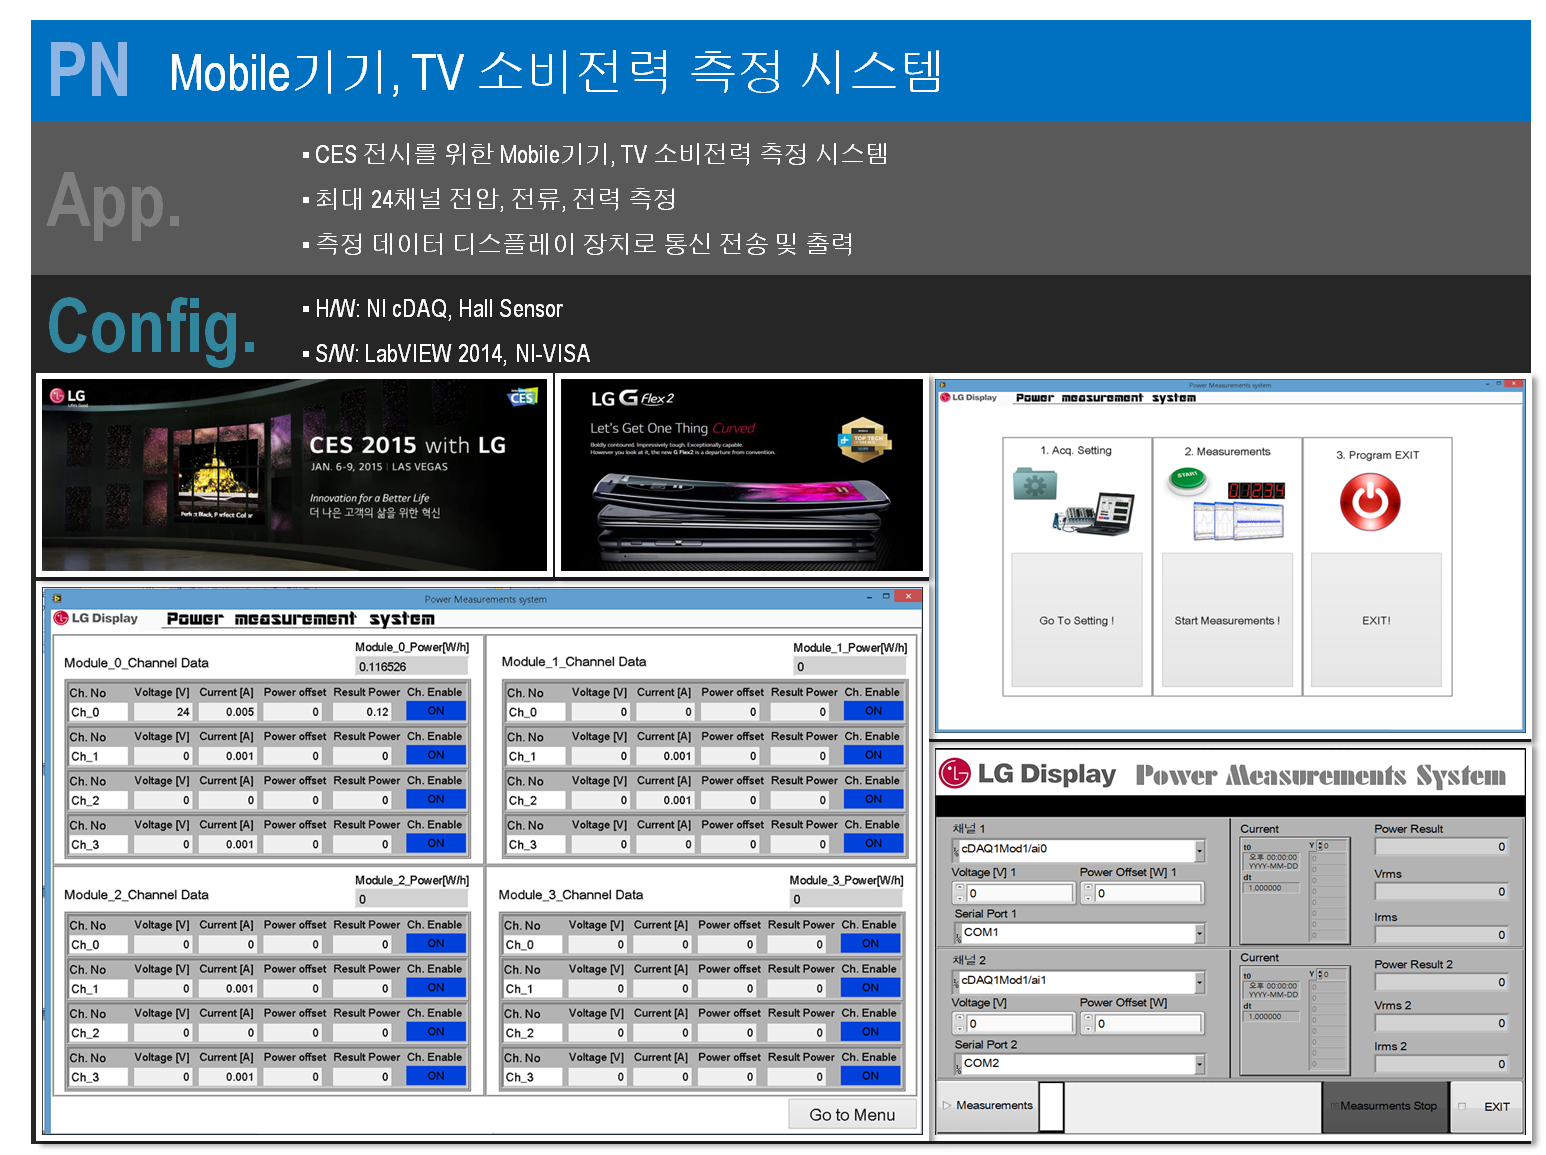Image resolution: width=1546 pixels, height=1155 pixels.
Task: Click the Vrms output field for channel 1
Action: (1441, 891)
